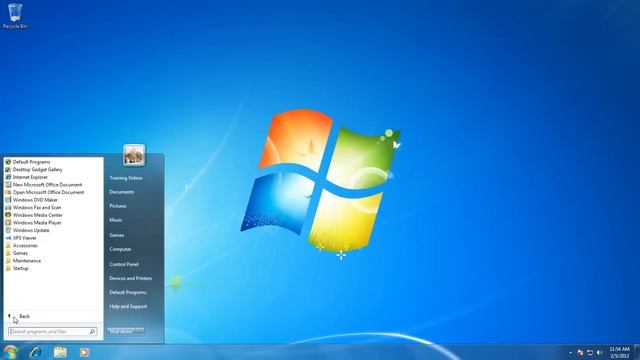Open Control Panel from Start menu
This screenshot has height=360, width=640.
124,264
